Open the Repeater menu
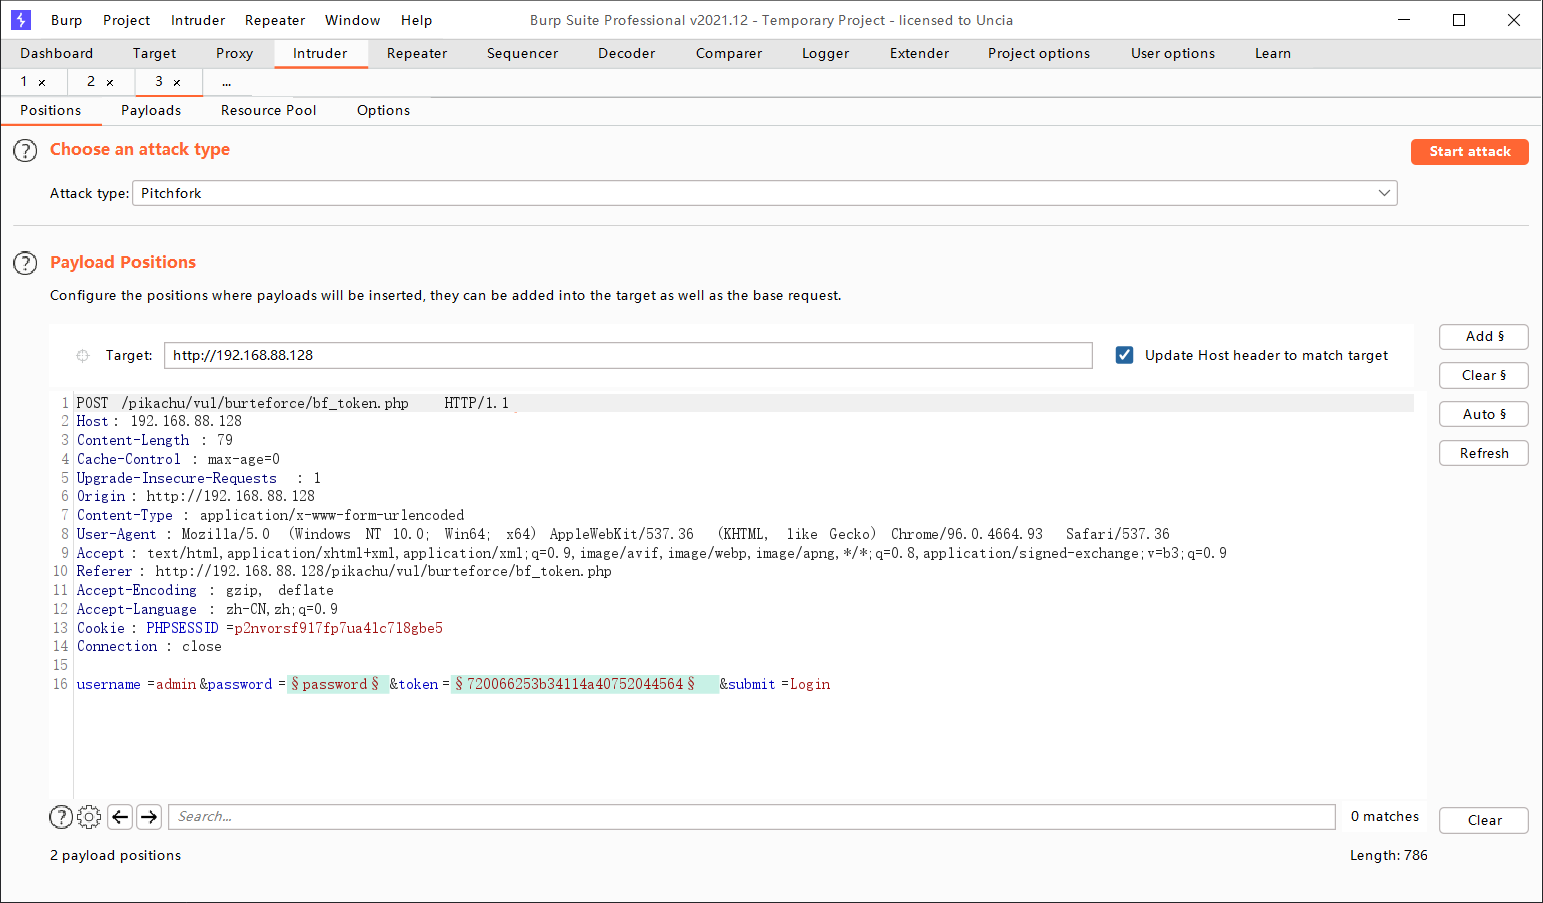Viewport: 1543px width, 903px height. tap(275, 20)
